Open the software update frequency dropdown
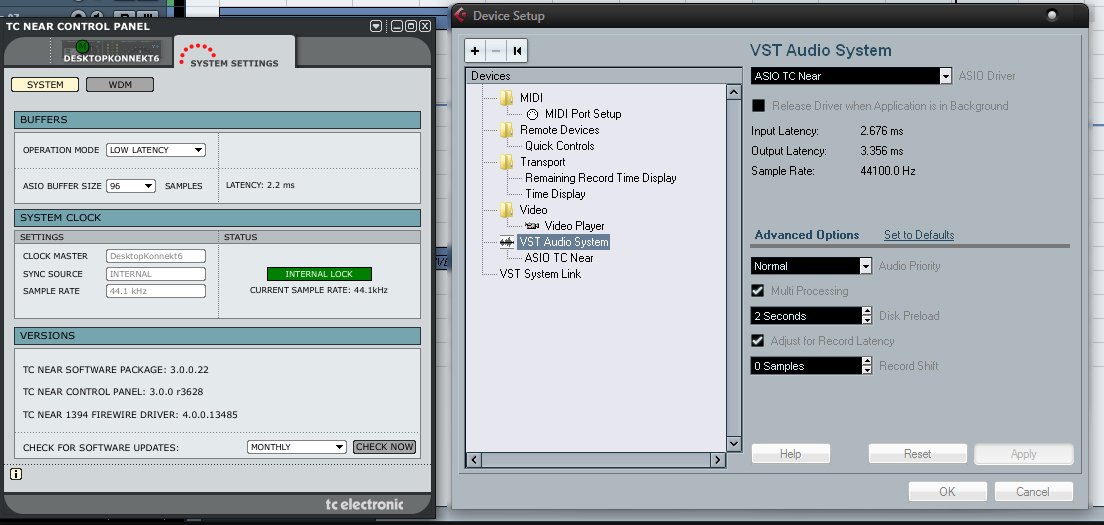 pyautogui.click(x=296, y=447)
